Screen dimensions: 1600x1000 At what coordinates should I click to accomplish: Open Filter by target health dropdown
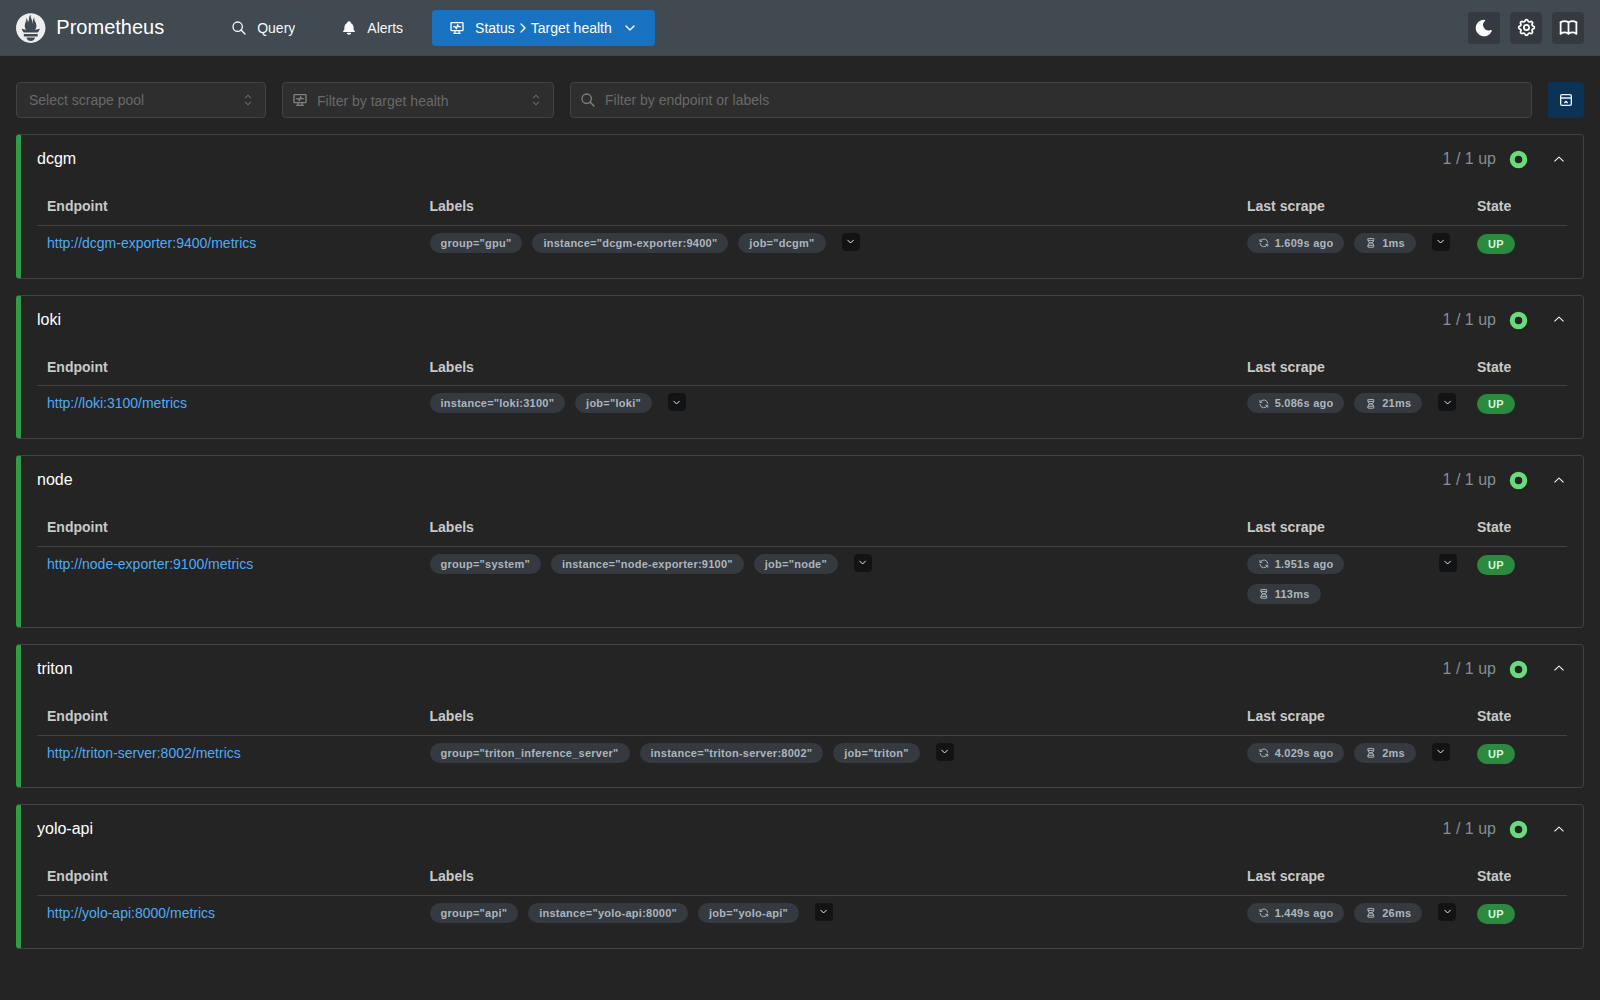point(418,100)
